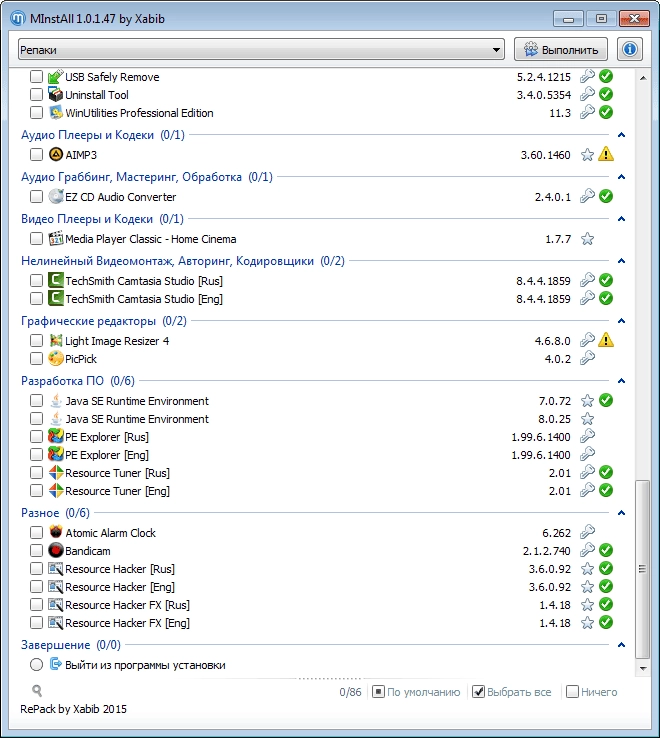Click the Java icon for version 7.0.72
This screenshot has height=738, width=660.
[56, 401]
